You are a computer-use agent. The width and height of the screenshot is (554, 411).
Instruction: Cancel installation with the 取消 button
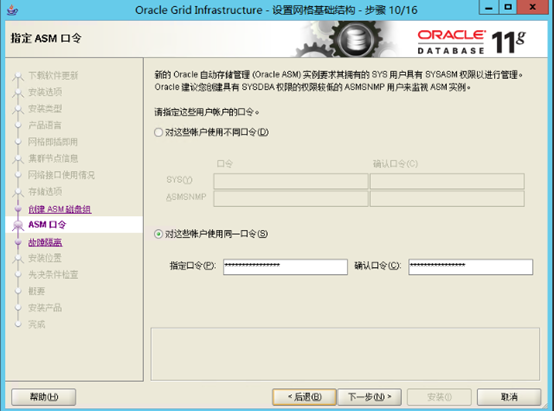click(x=509, y=397)
